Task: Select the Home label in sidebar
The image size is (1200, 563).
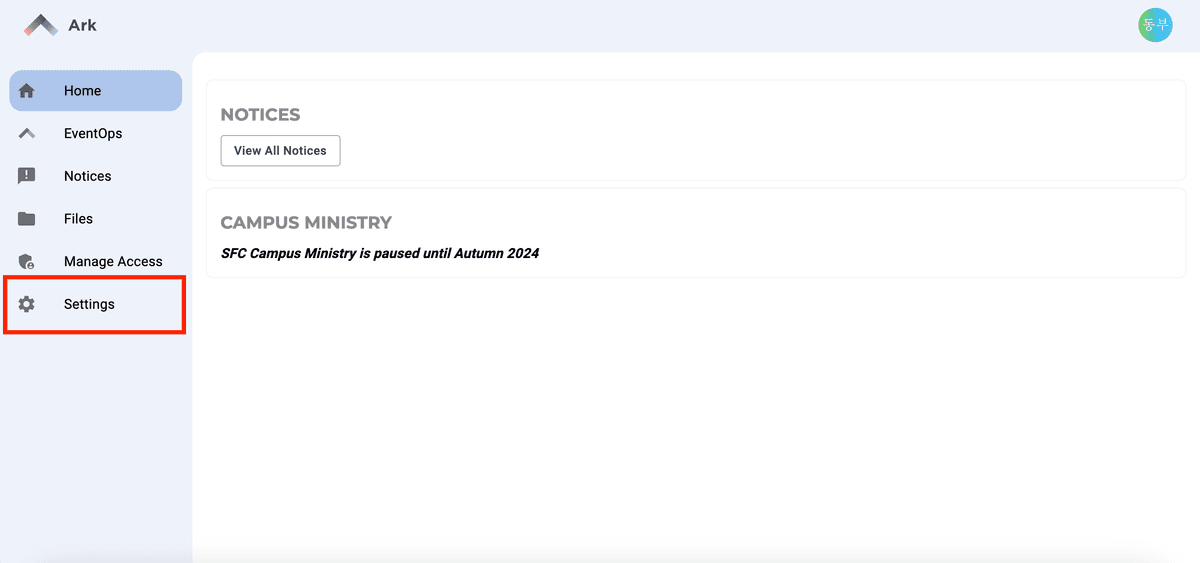Action: pos(82,91)
